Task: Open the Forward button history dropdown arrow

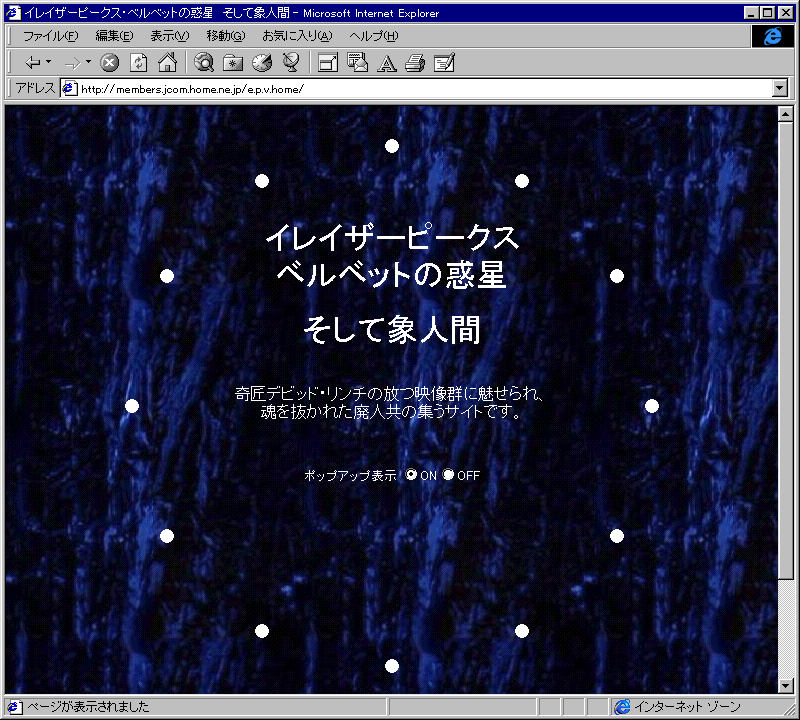Action: pos(88,62)
